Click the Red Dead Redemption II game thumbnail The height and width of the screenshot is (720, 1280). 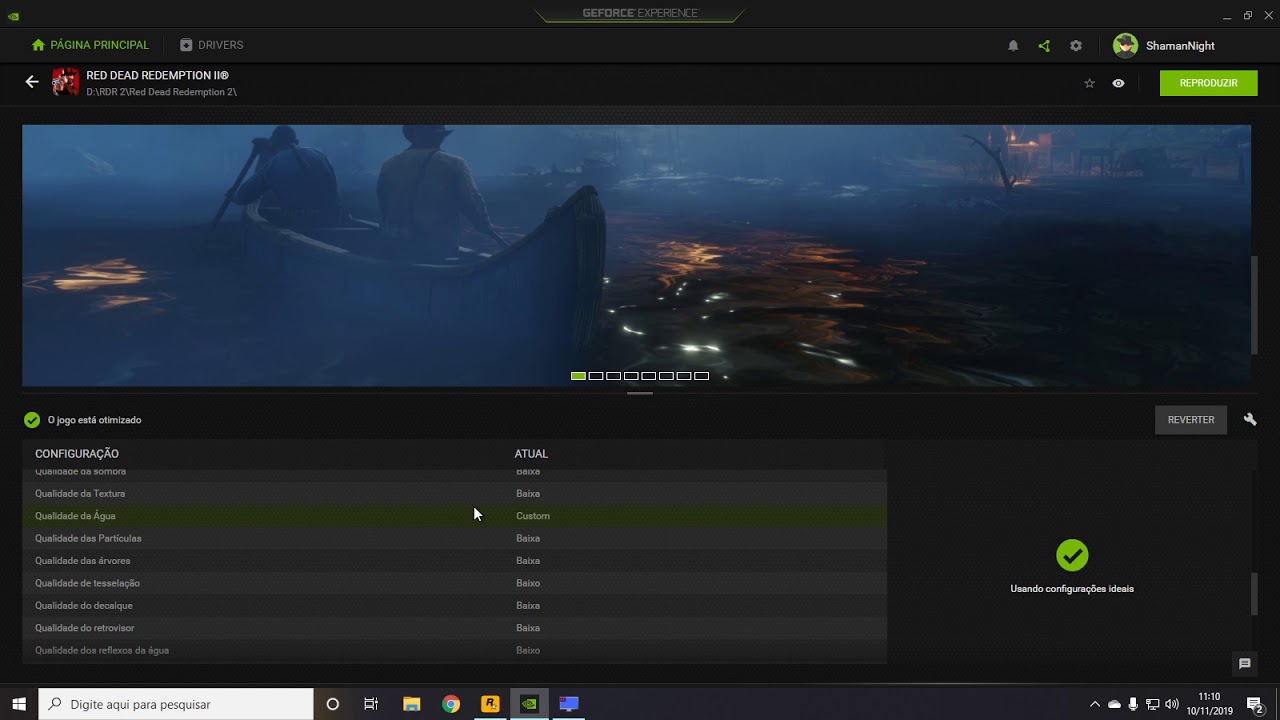(66, 82)
